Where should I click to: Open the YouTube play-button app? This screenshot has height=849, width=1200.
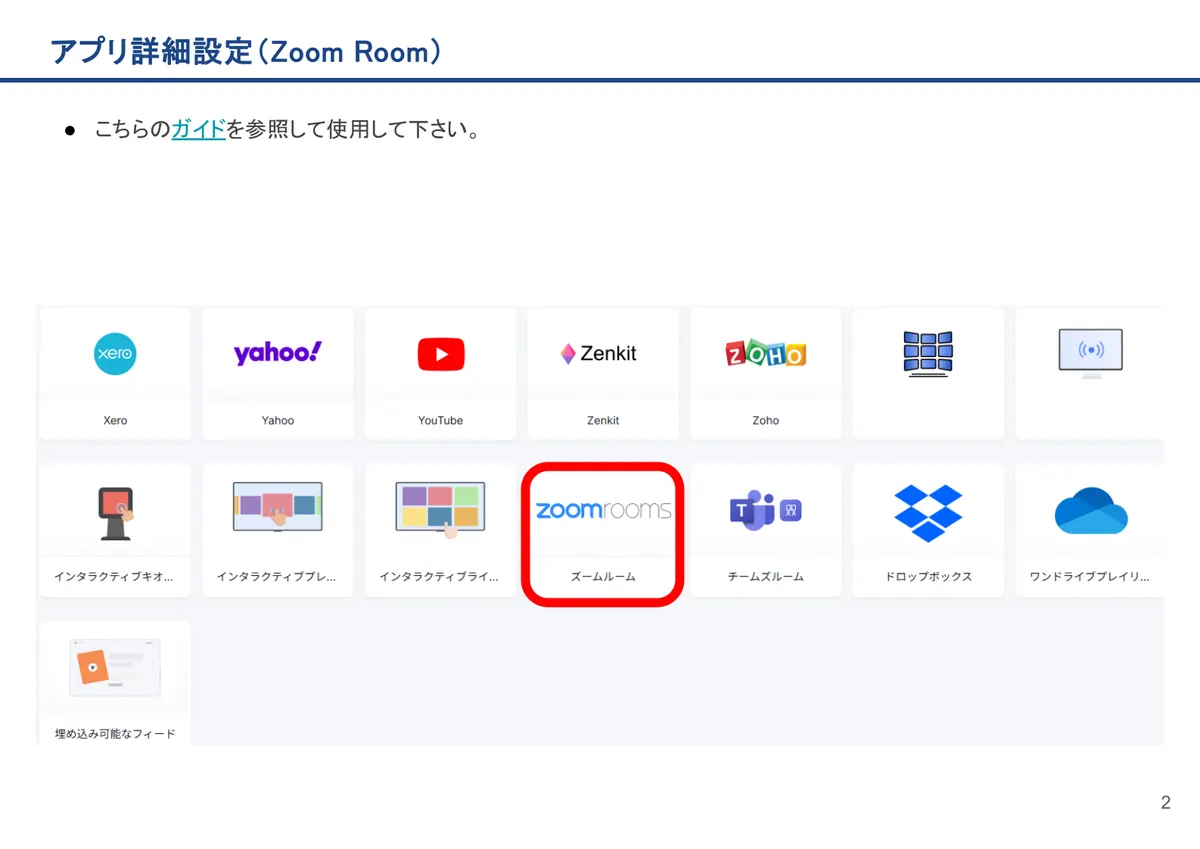pyautogui.click(x=441, y=354)
